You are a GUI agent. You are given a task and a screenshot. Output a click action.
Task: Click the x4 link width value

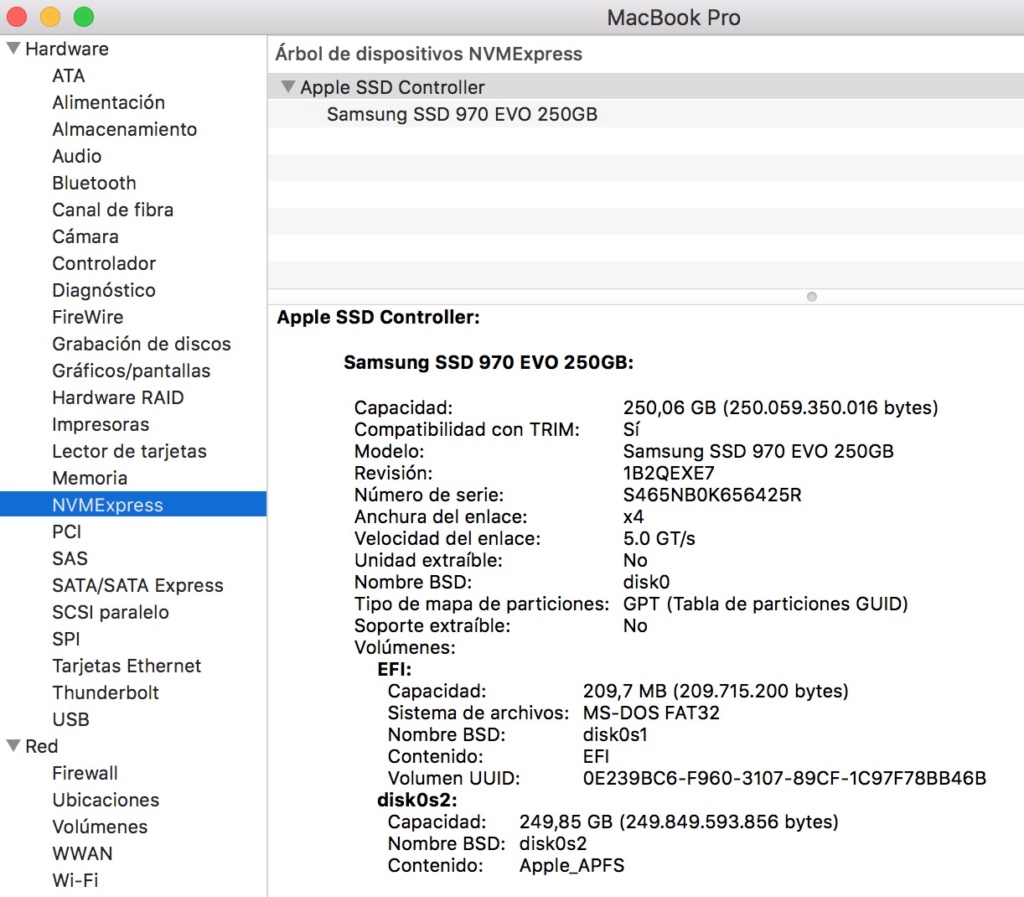click(633, 516)
